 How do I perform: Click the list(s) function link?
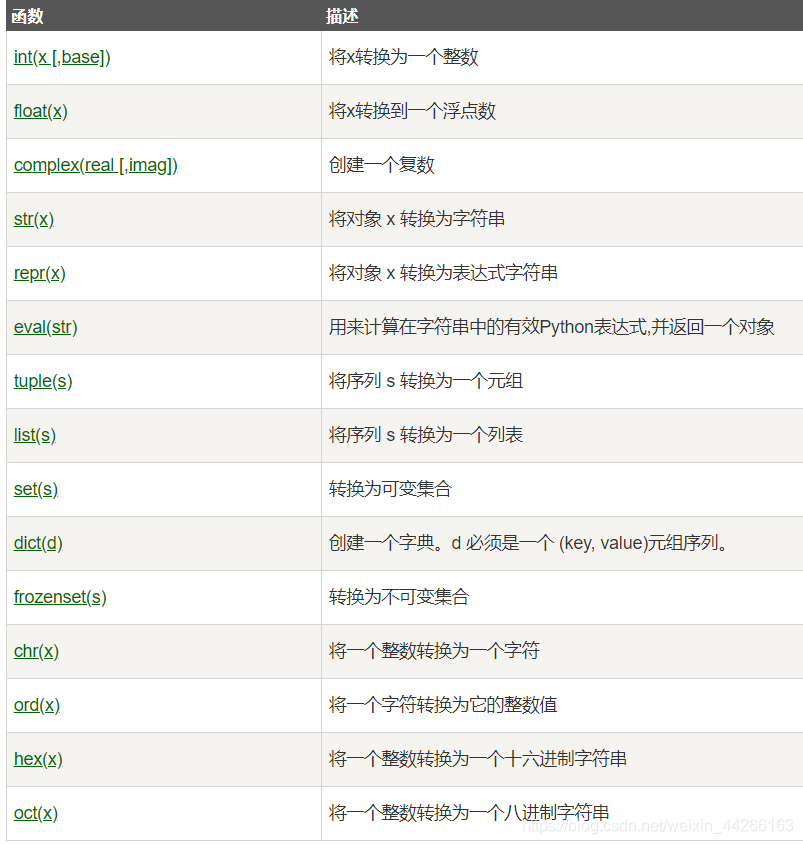click(35, 435)
